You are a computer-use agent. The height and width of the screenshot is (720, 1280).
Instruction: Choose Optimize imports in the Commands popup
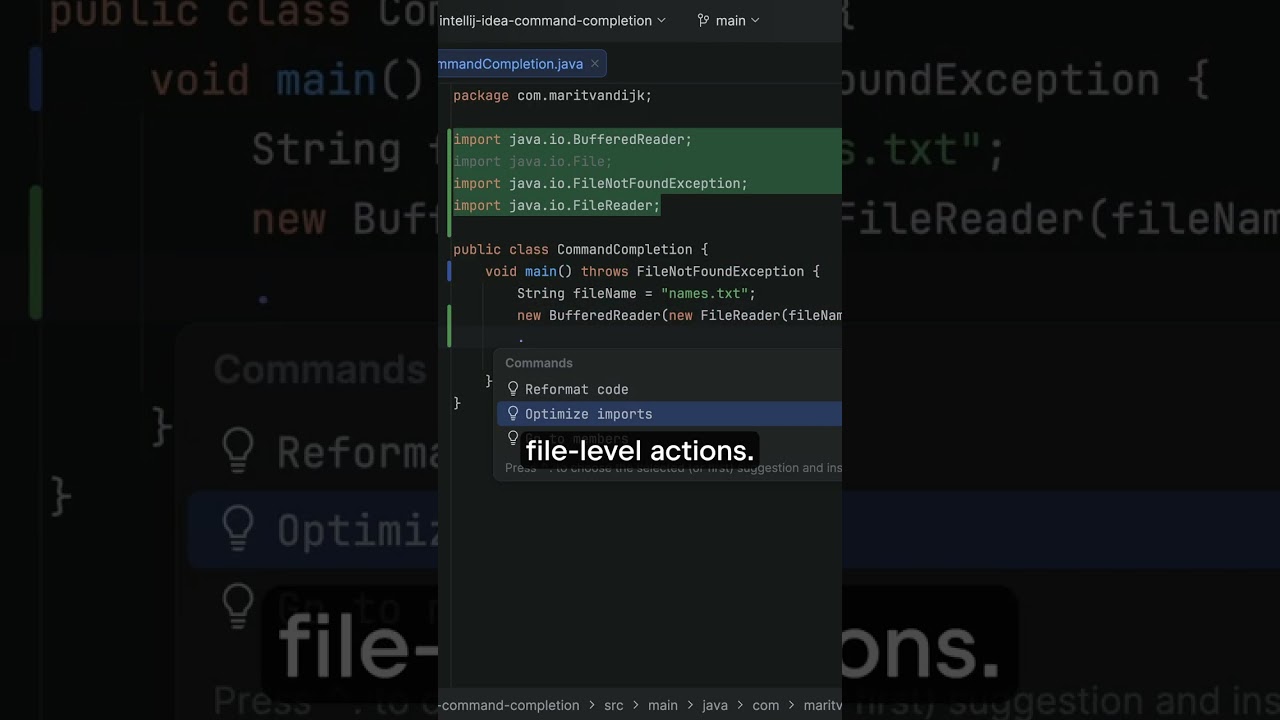click(x=669, y=414)
